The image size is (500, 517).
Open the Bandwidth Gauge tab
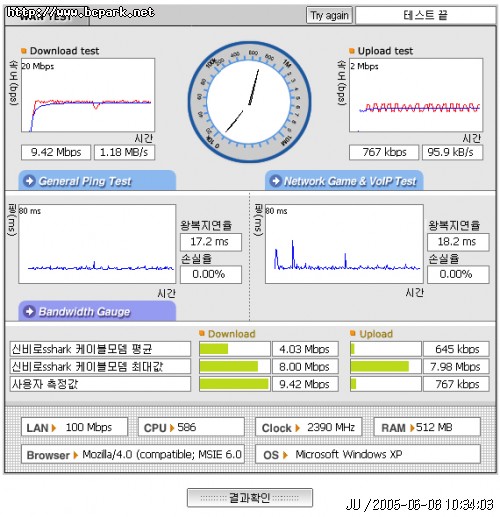pyautogui.click(x=97, y=311)
